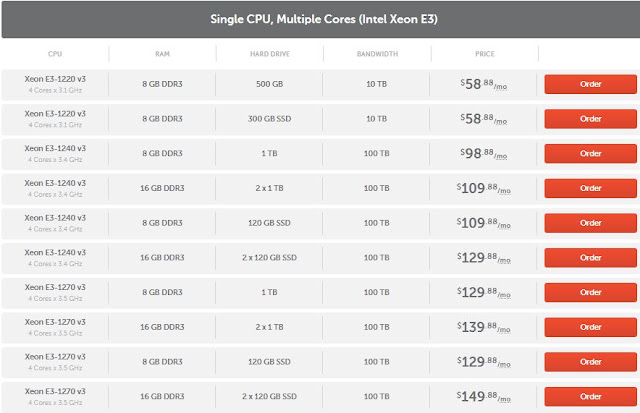Image resolution: width=640 pixels, height=413 pixels.
Task: Click the /mo abbreviation beside $149.88
Action: tap(504, 399)
